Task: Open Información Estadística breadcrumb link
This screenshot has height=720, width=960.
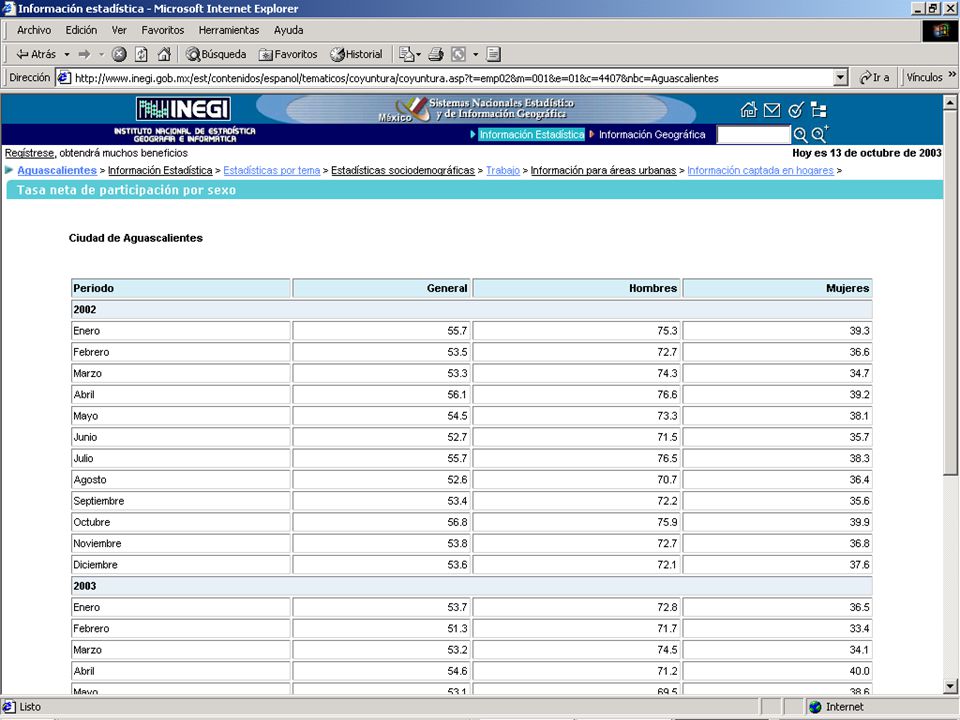Action: click(x=160, y=170)
